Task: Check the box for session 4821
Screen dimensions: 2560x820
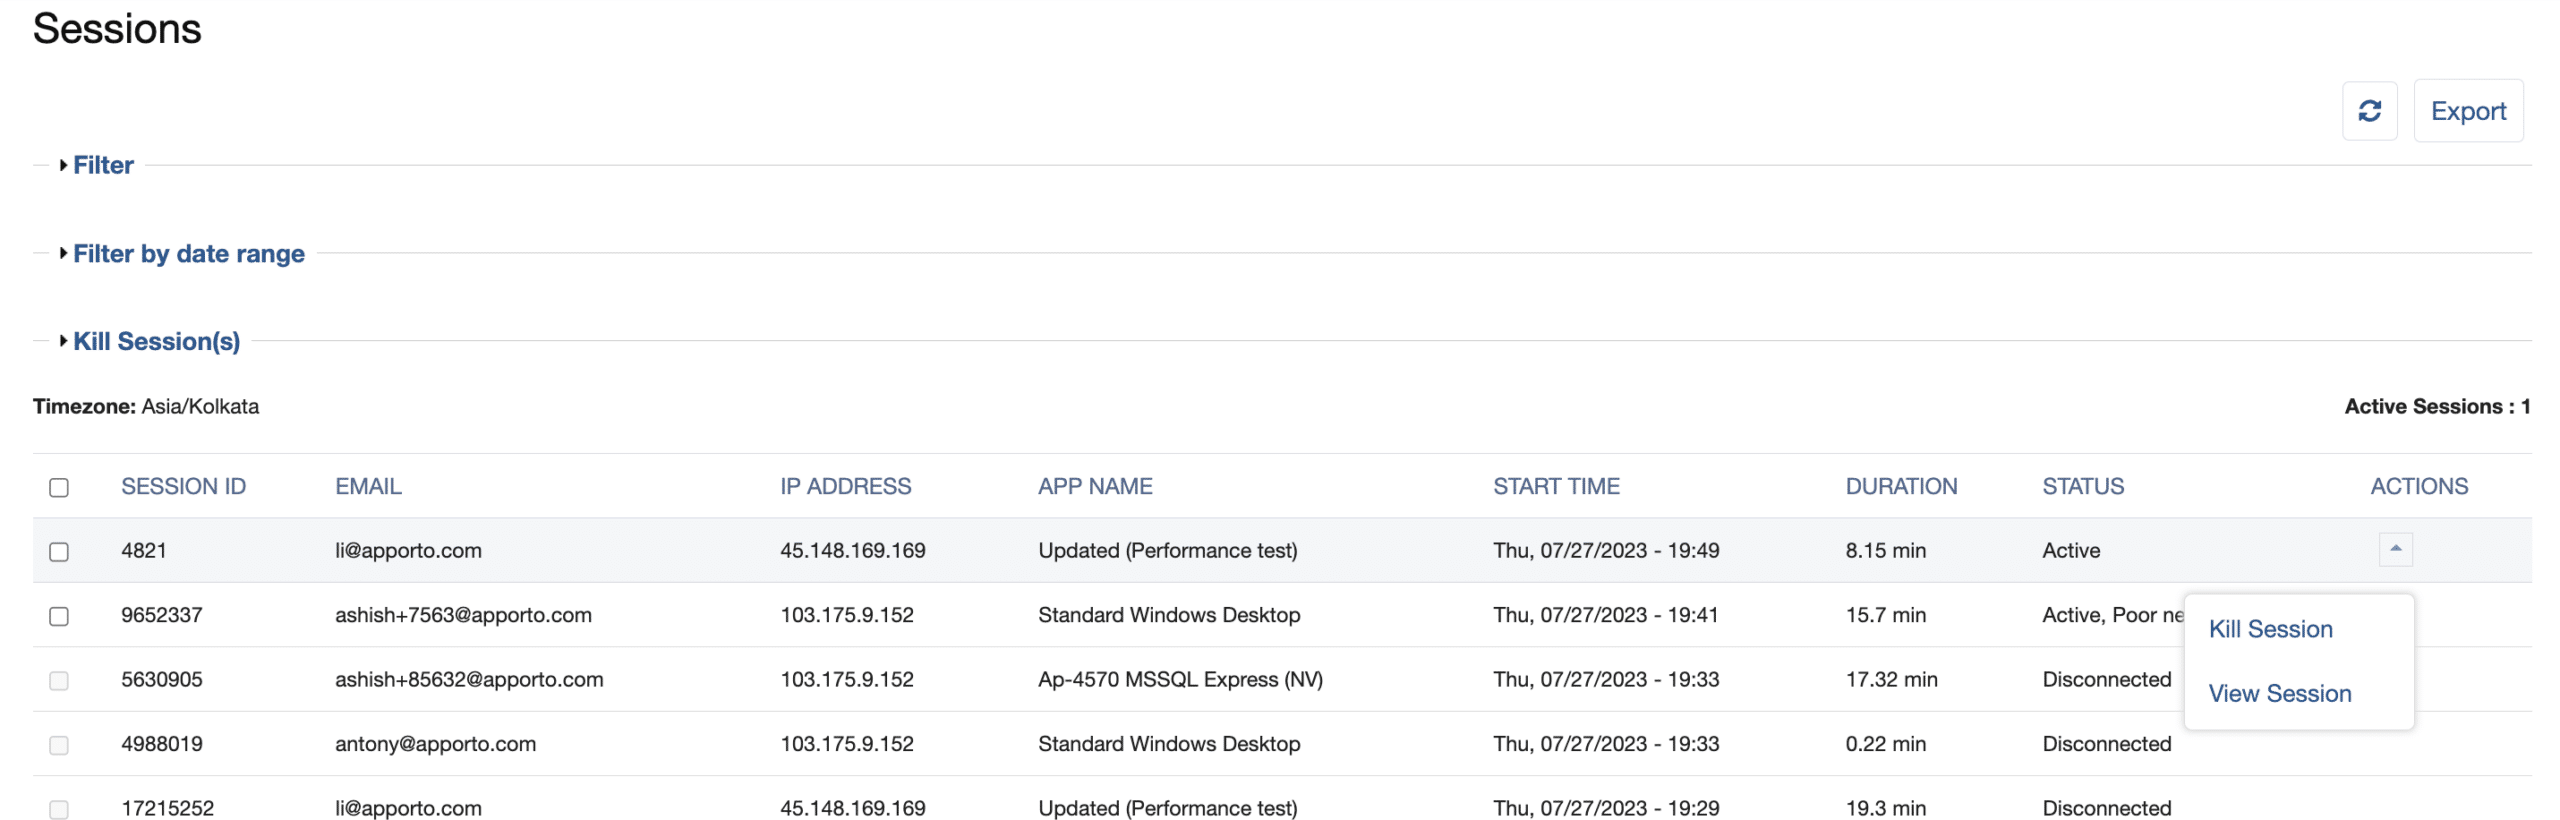Action: [x=59, y=552]
